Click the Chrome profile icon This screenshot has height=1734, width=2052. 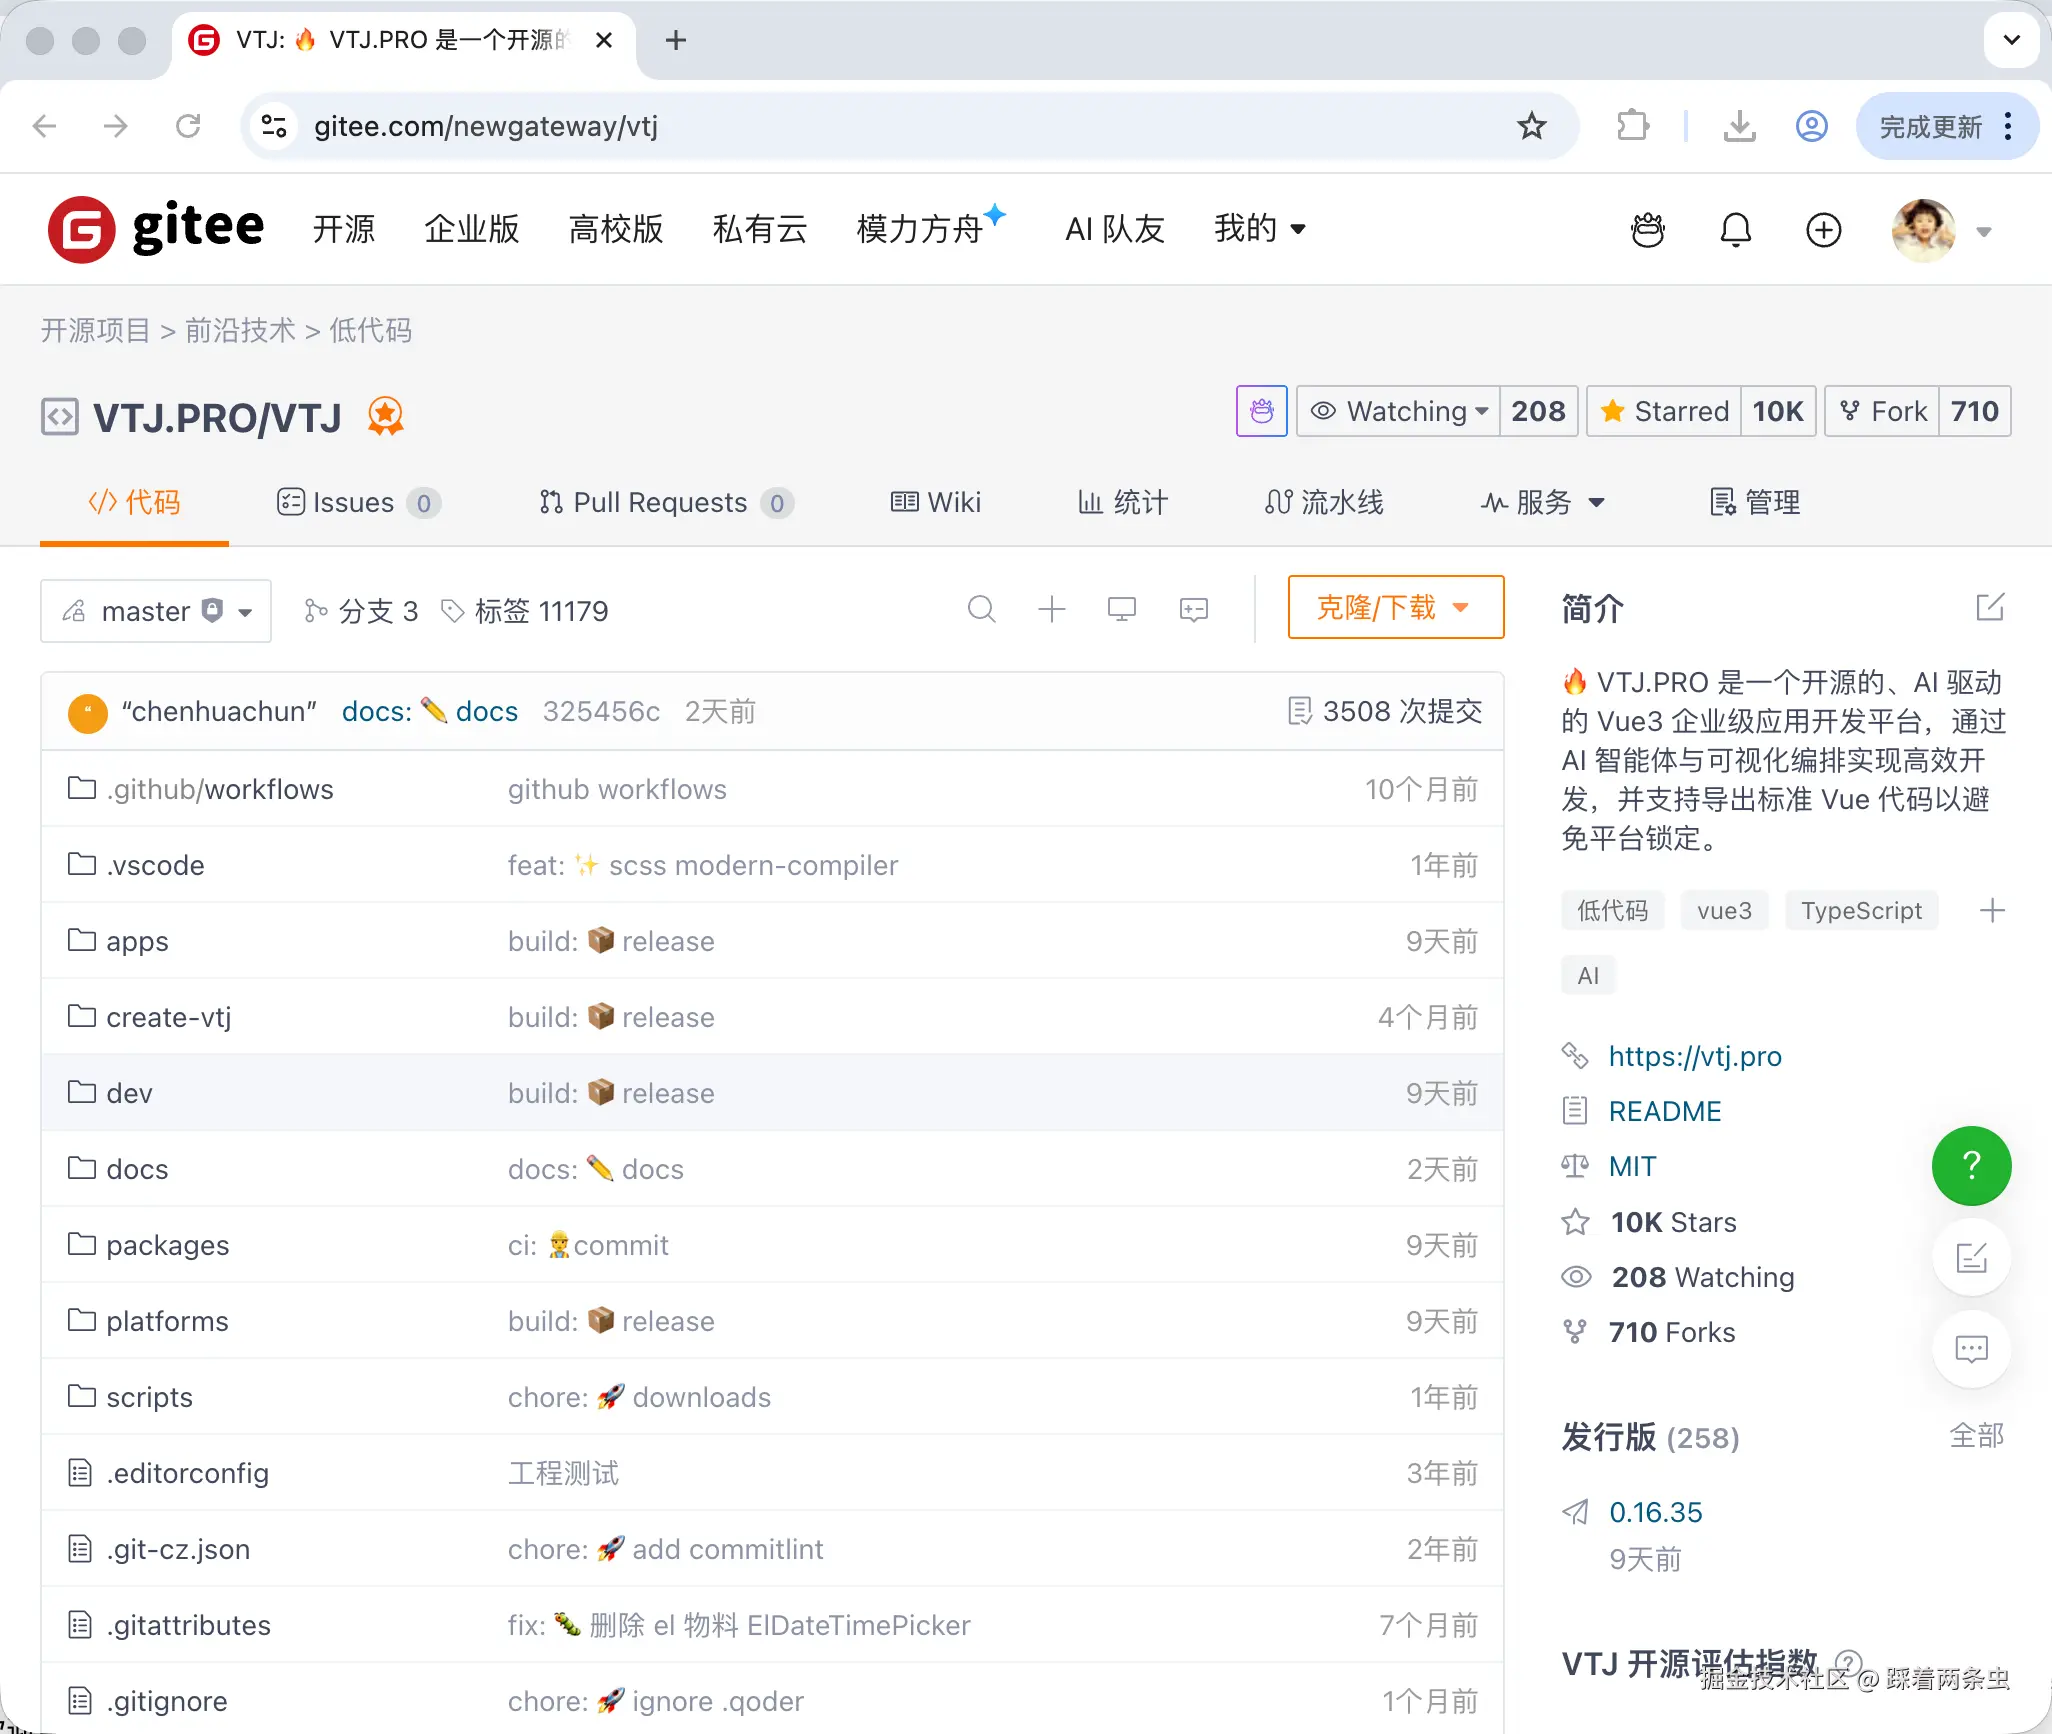coord(1811,126)
